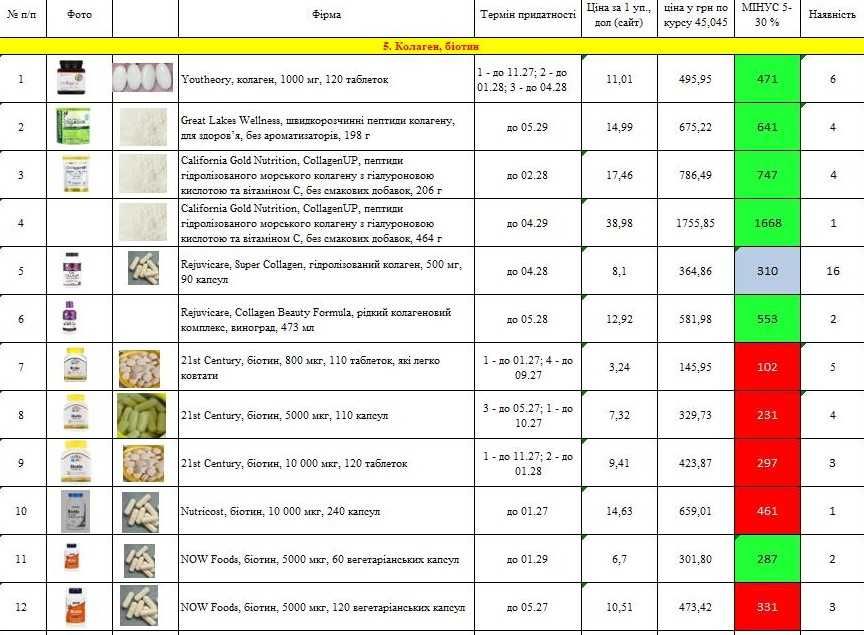Screen dimensions: 864x635
Task: Select the red discount cell 297
Action: click(x=767, y=463)
